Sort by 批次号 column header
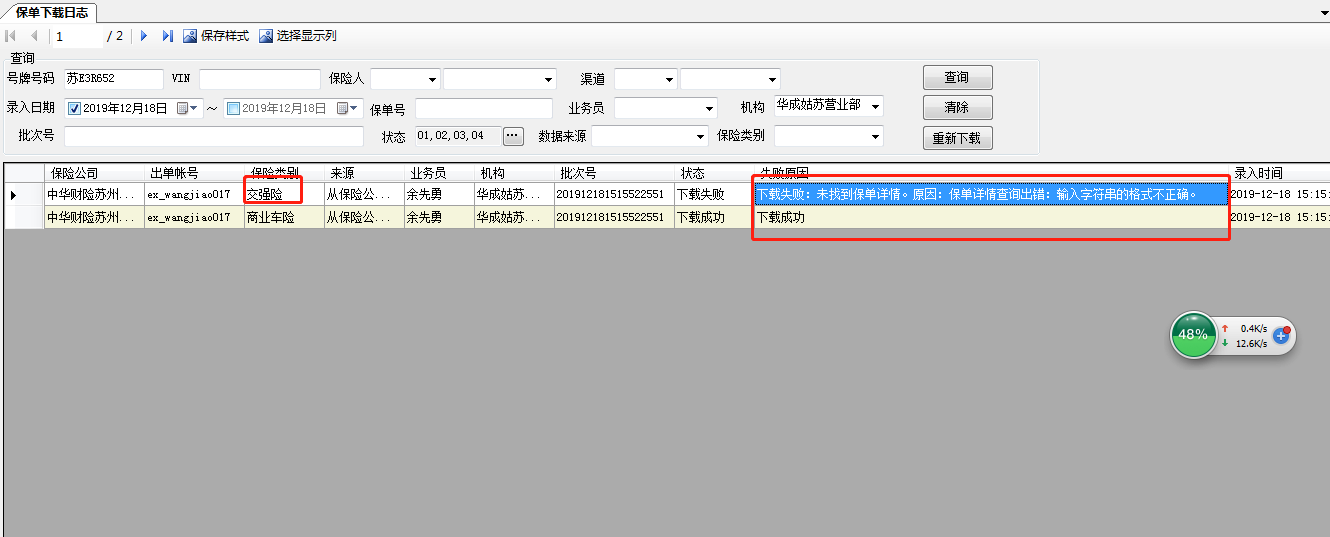This screenshot has width=1330, height=537. pyautogui.click(x=614, y=173)
